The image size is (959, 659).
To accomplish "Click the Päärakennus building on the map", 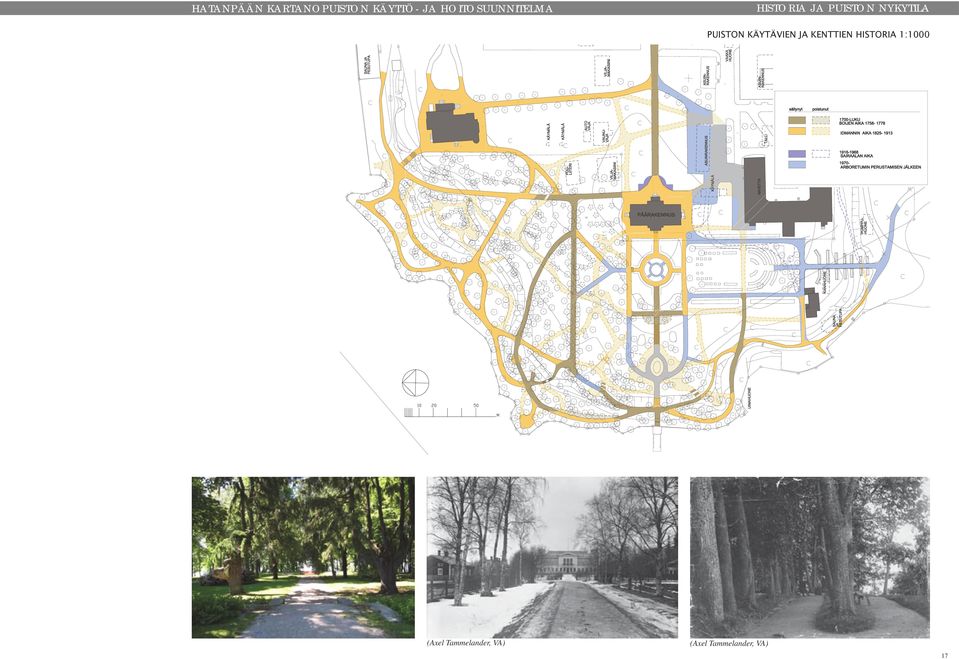I will [x=656, y=214].
